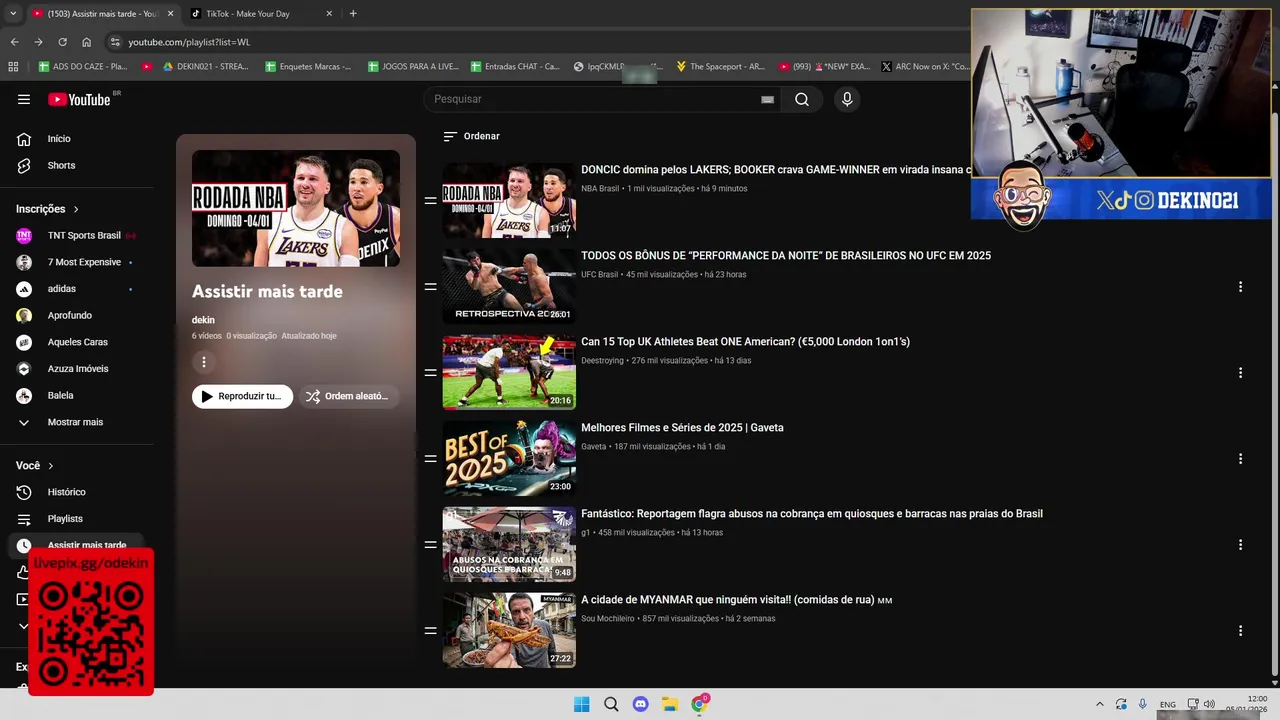Open the YouTube hamburger guide menu
Viewport: 1280px width, 720px height.
coord(24,99)
